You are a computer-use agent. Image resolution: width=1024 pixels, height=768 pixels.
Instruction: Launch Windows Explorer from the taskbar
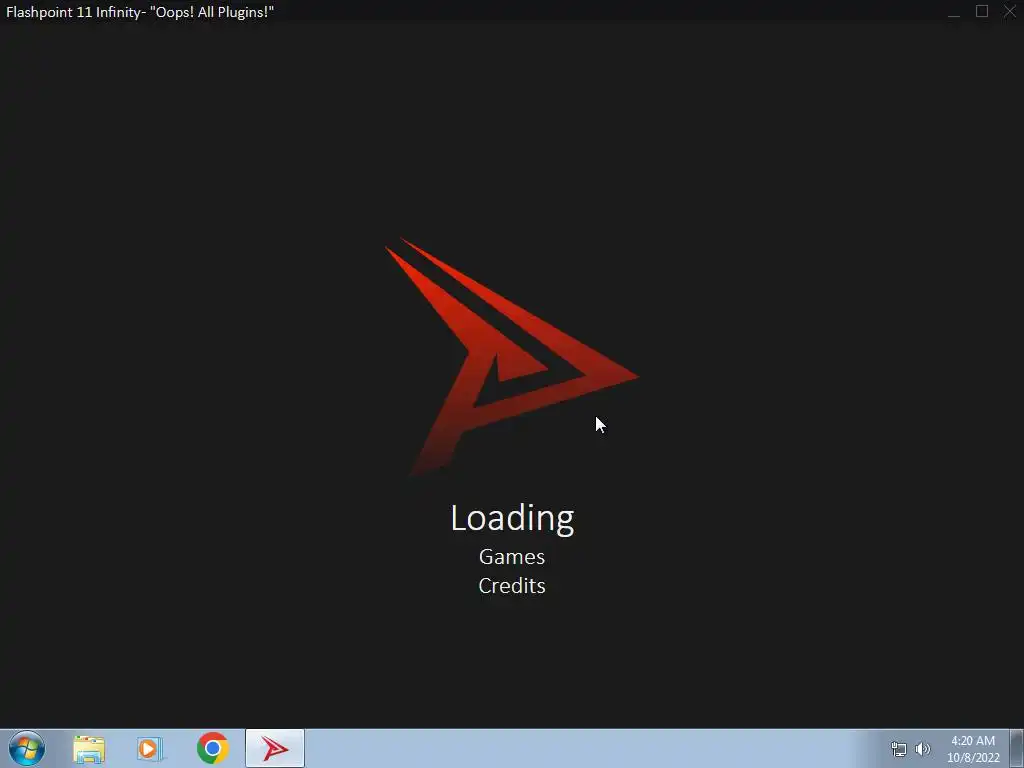click(x=89, y=749)
